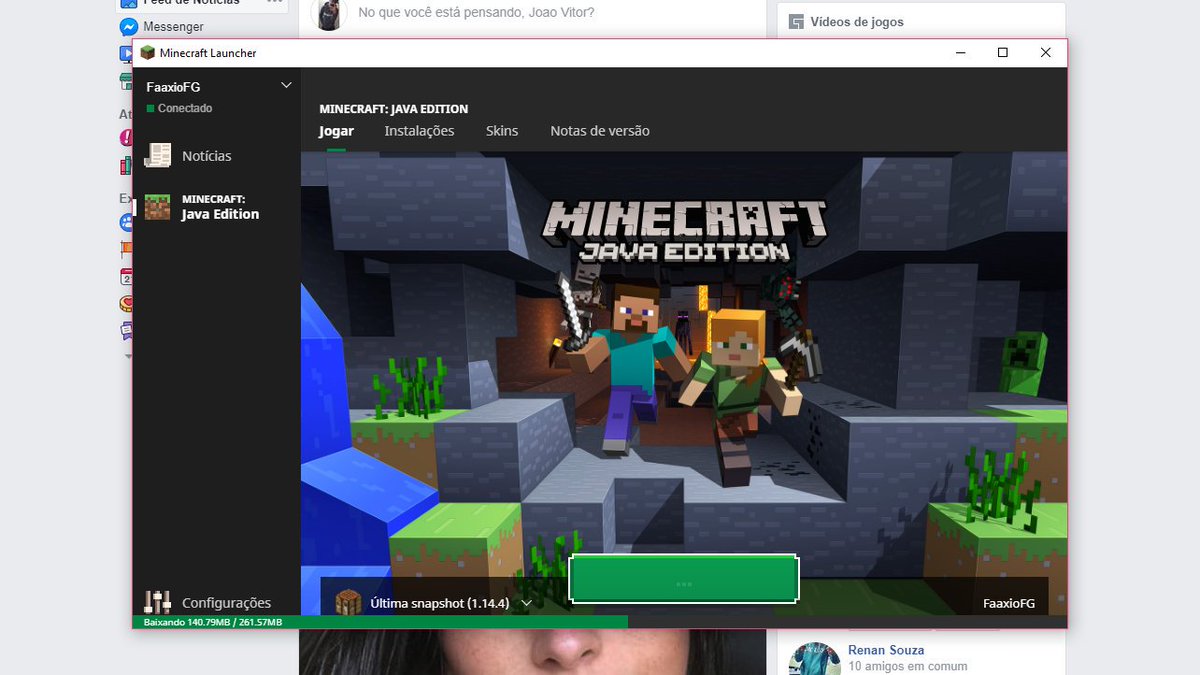
Task: Click the Vídeos de jogos gaming icon
Action: coord(797,22)
